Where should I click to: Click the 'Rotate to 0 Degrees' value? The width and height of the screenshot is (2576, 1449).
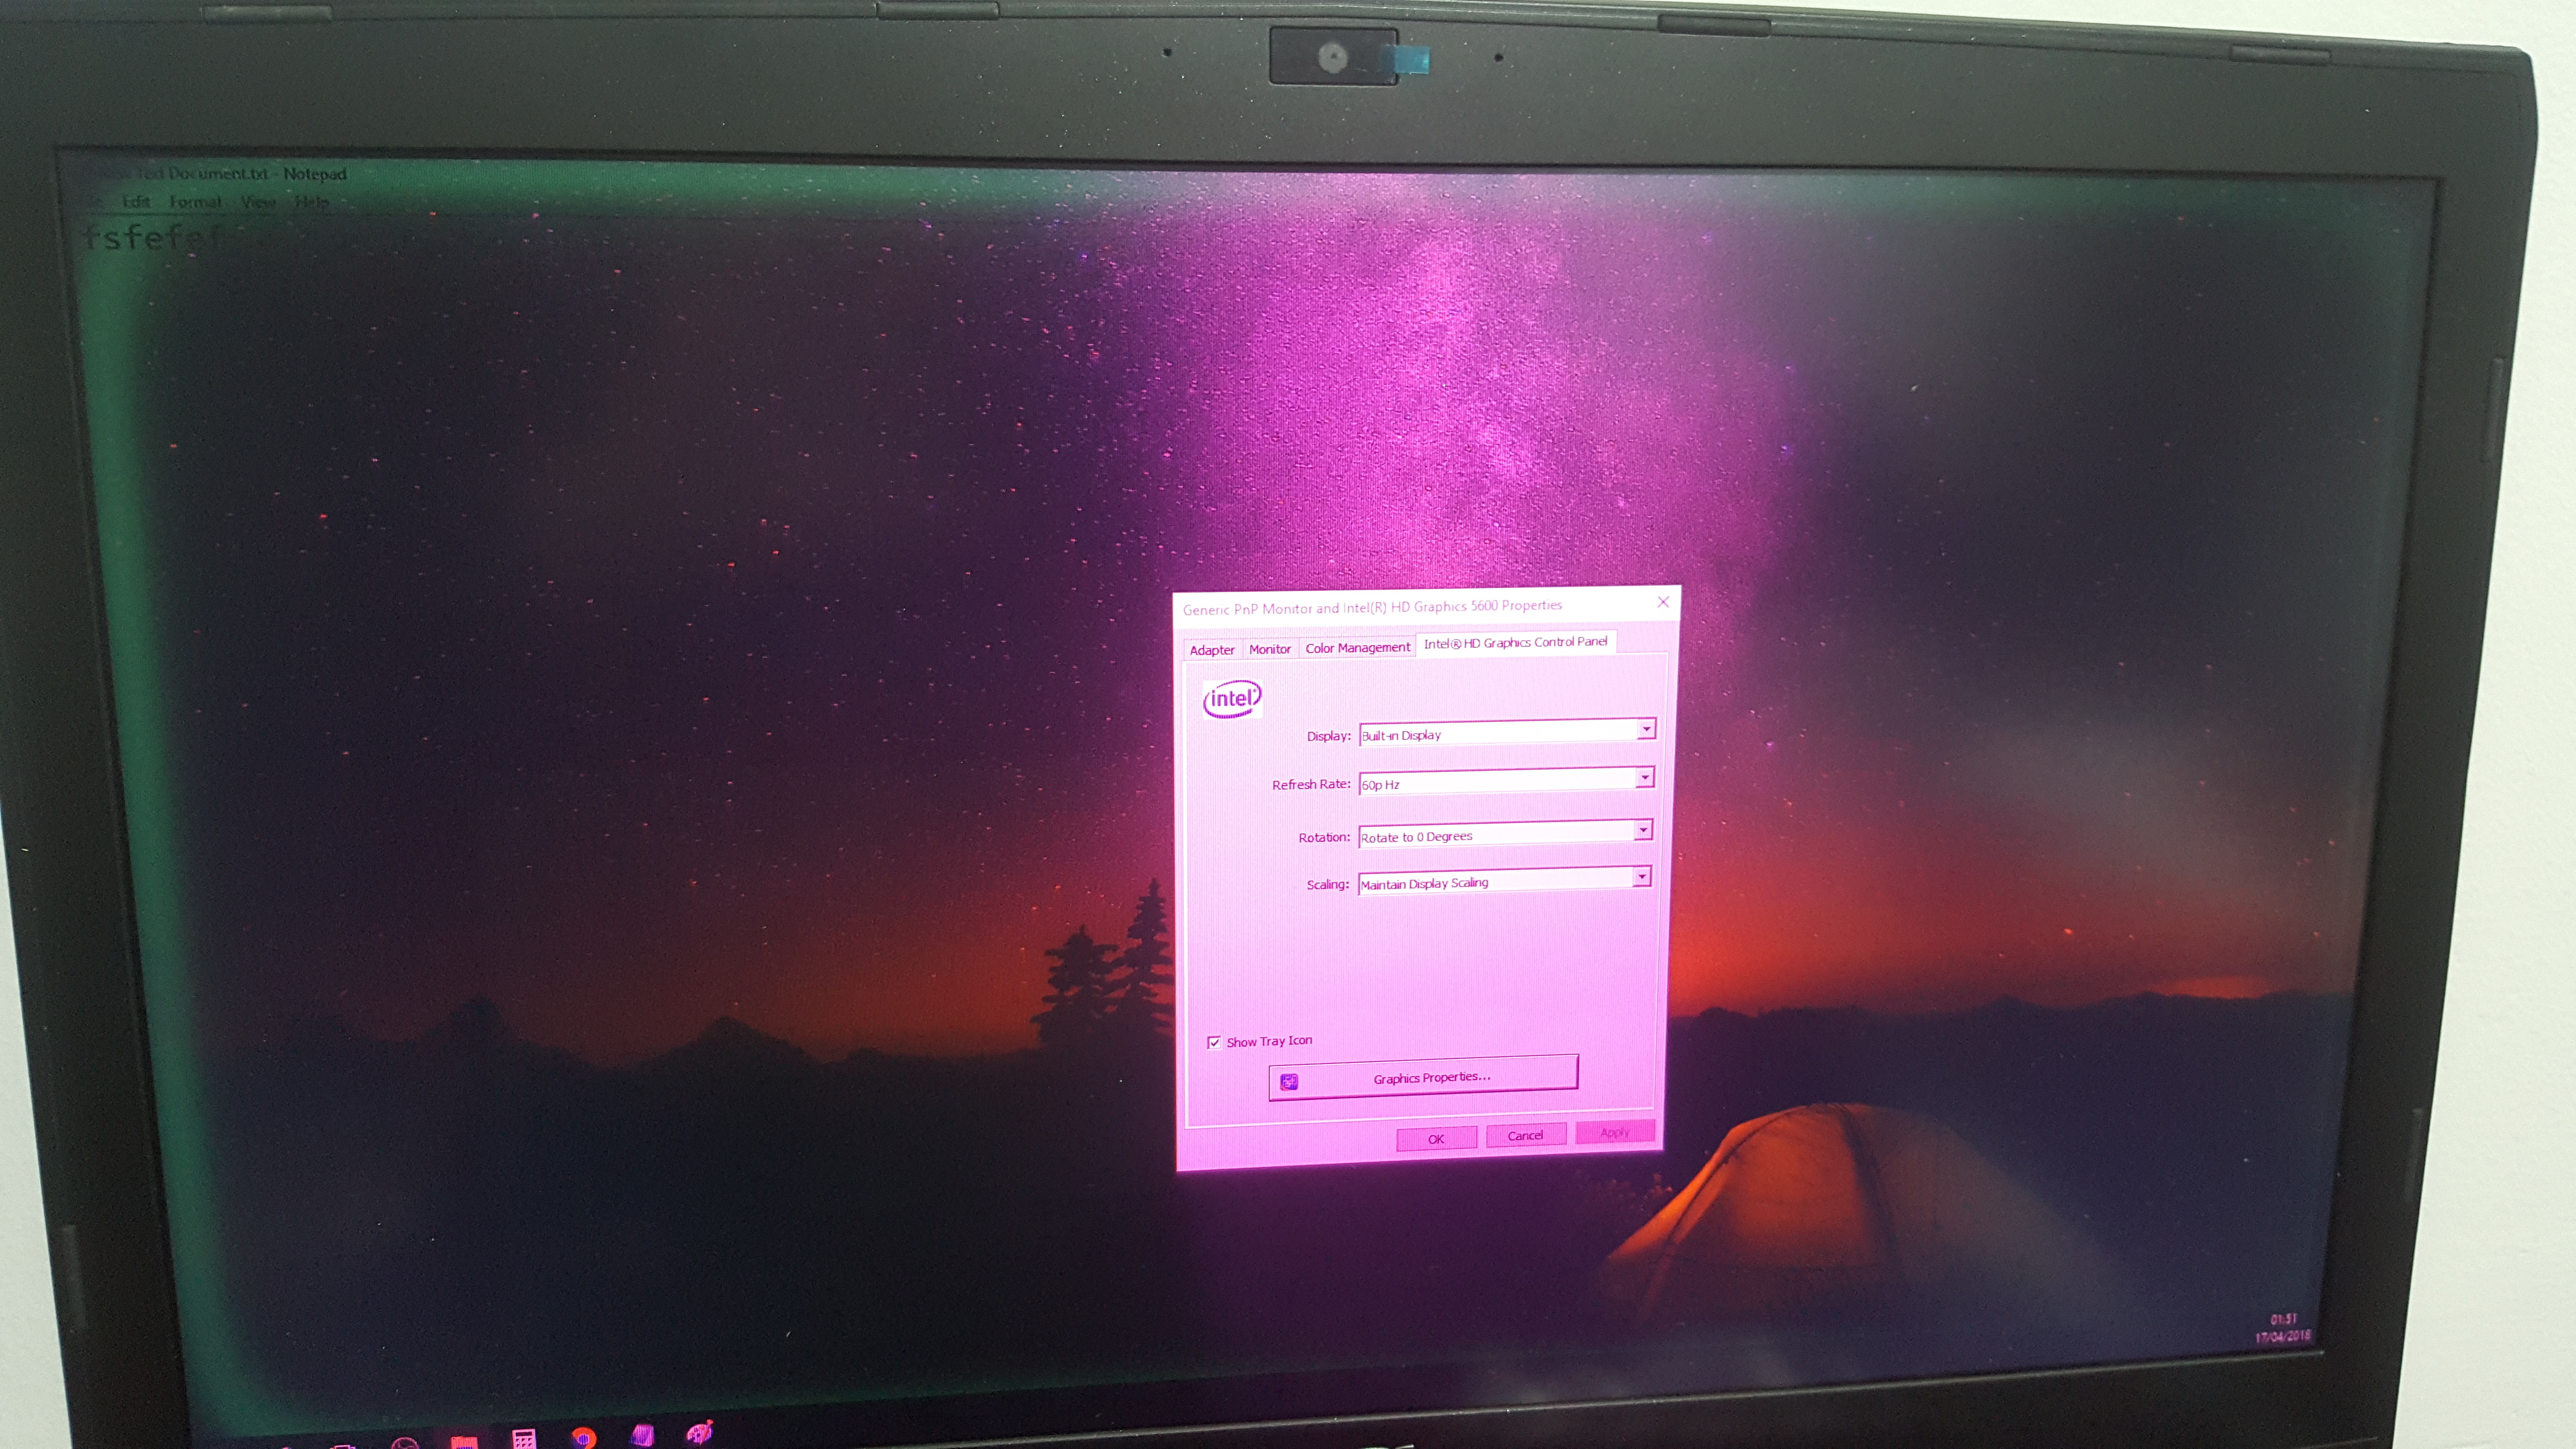pos(1416,836)
